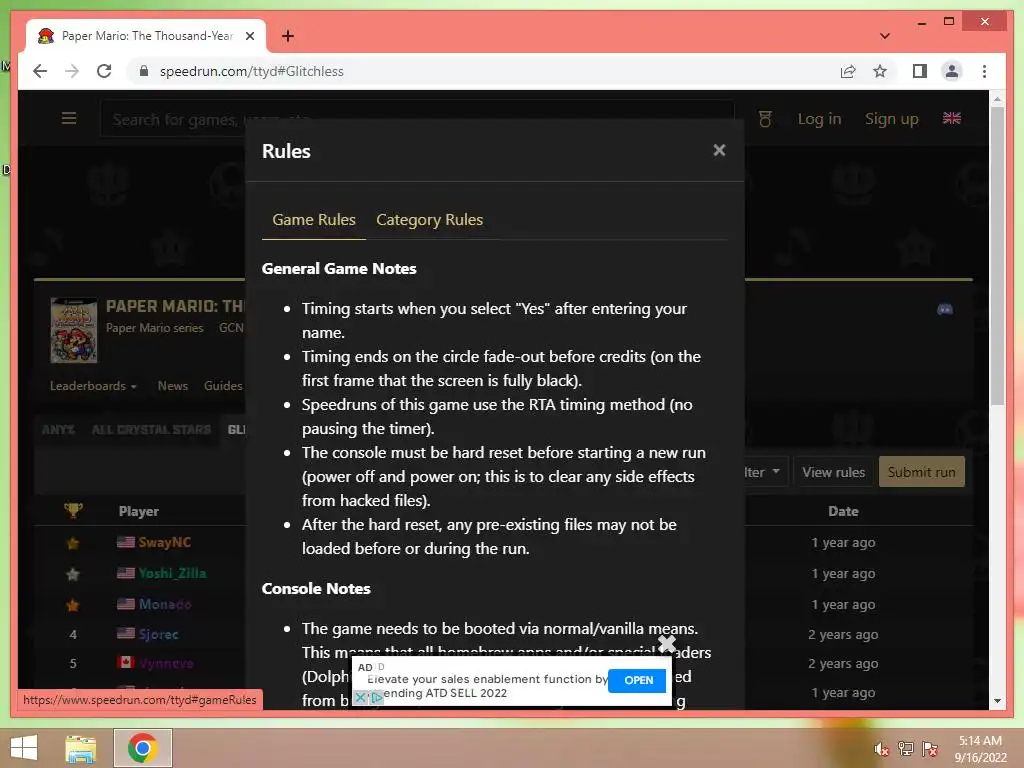
Task: Close the Paper Mario browser tab
Action: (x=249, y=36)
